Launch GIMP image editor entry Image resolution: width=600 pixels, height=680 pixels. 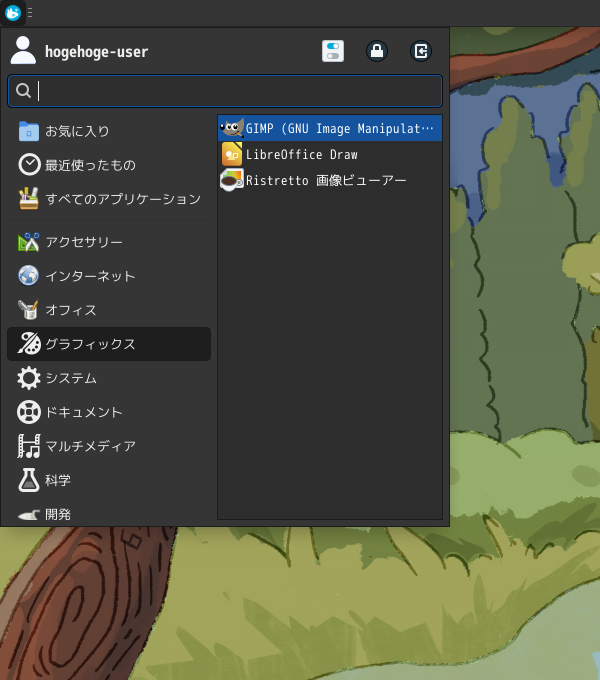point(330,128)
